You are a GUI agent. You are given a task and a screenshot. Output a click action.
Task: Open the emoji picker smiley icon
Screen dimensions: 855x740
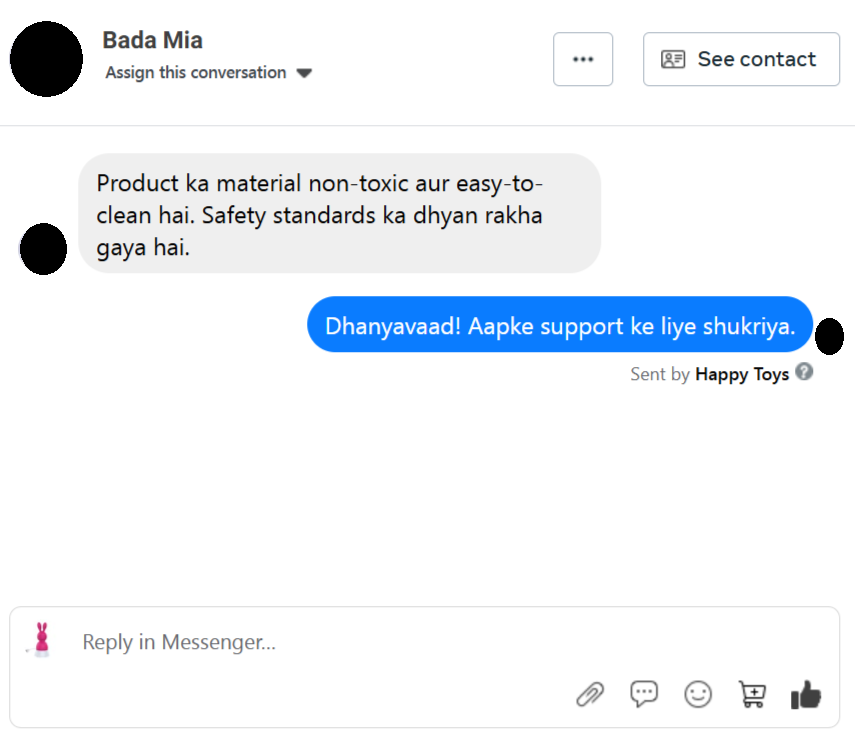coord(698,694)
